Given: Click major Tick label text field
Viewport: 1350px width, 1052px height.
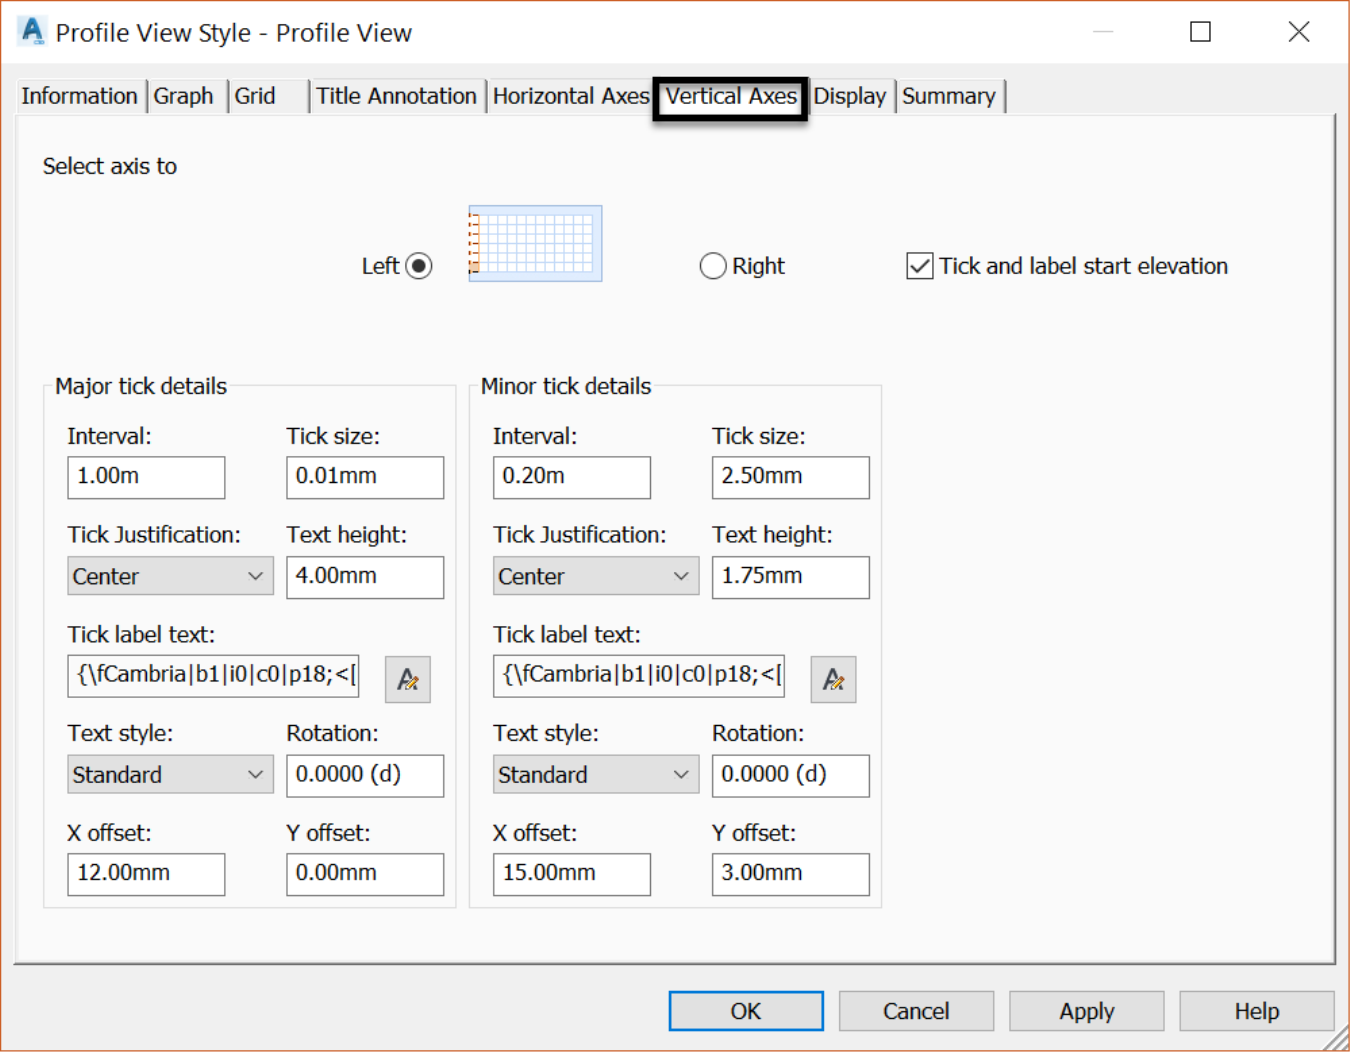Looking at the screenshot, I should tap(213, 676).
